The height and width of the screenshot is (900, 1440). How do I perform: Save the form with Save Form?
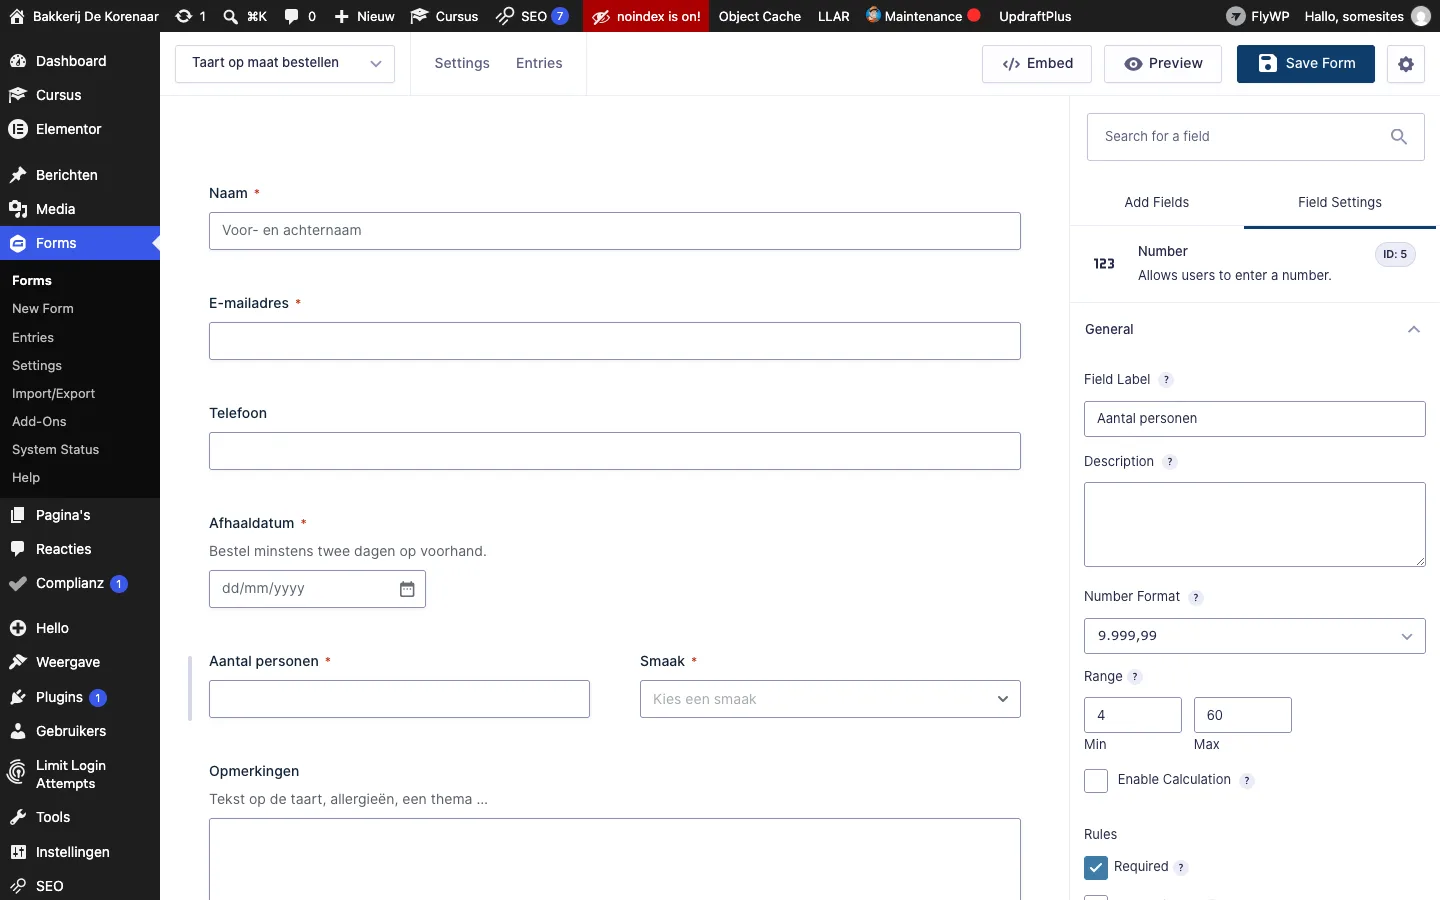1306,64
